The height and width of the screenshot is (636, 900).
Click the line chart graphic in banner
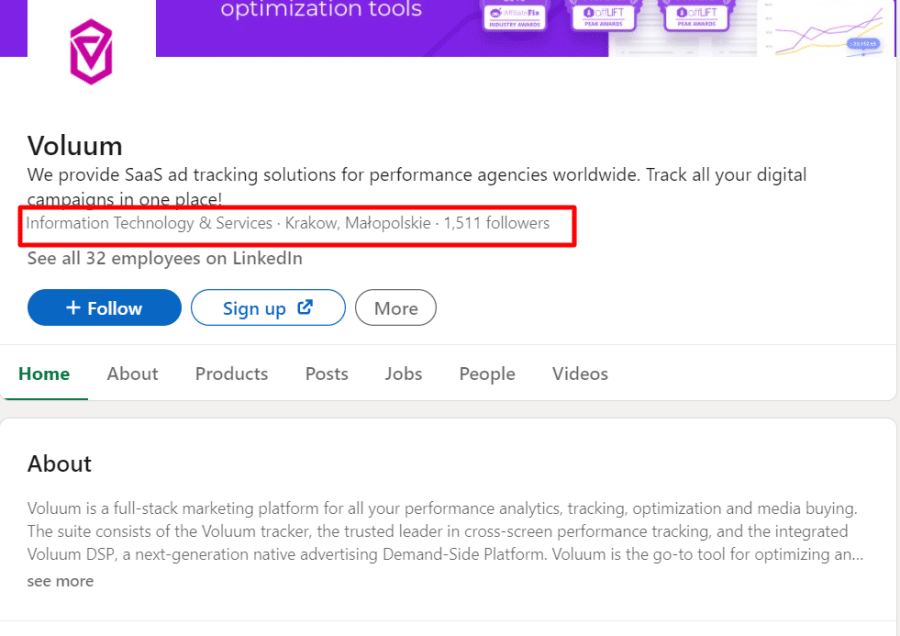[828, 32]
